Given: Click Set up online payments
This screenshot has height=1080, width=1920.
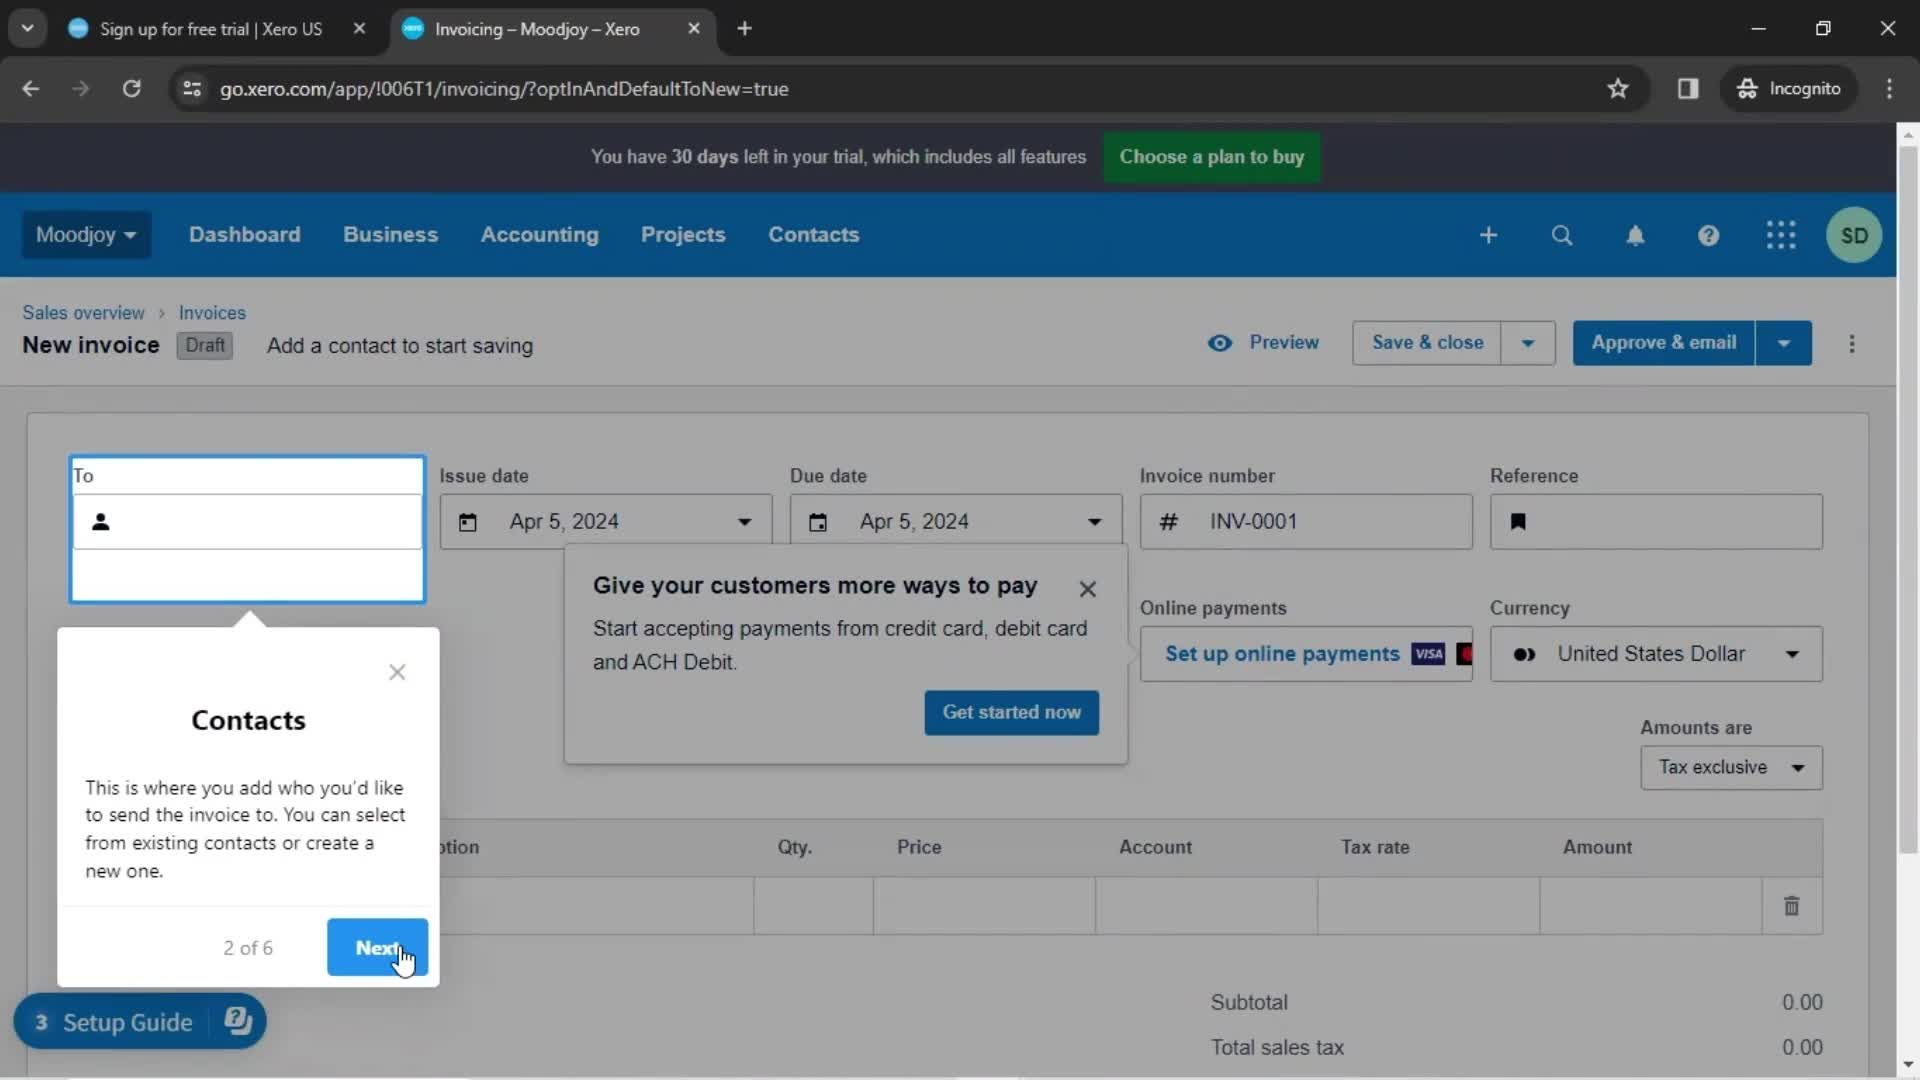Looking at the screenshot, I should 1282,654.
